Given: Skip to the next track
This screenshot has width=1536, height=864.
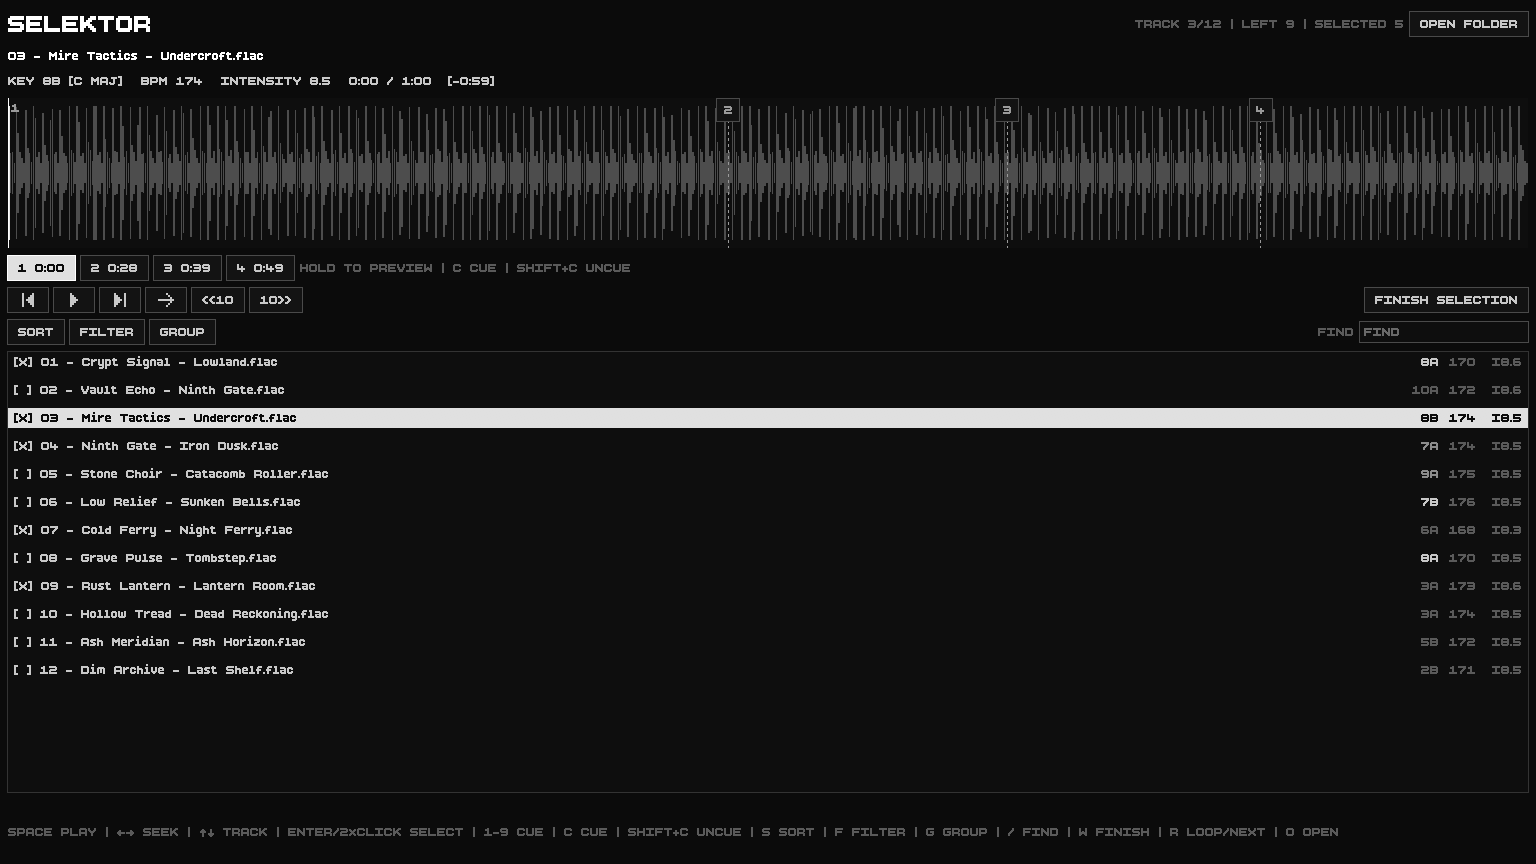Looking at the screenshot, I should [x=120, y=300].
